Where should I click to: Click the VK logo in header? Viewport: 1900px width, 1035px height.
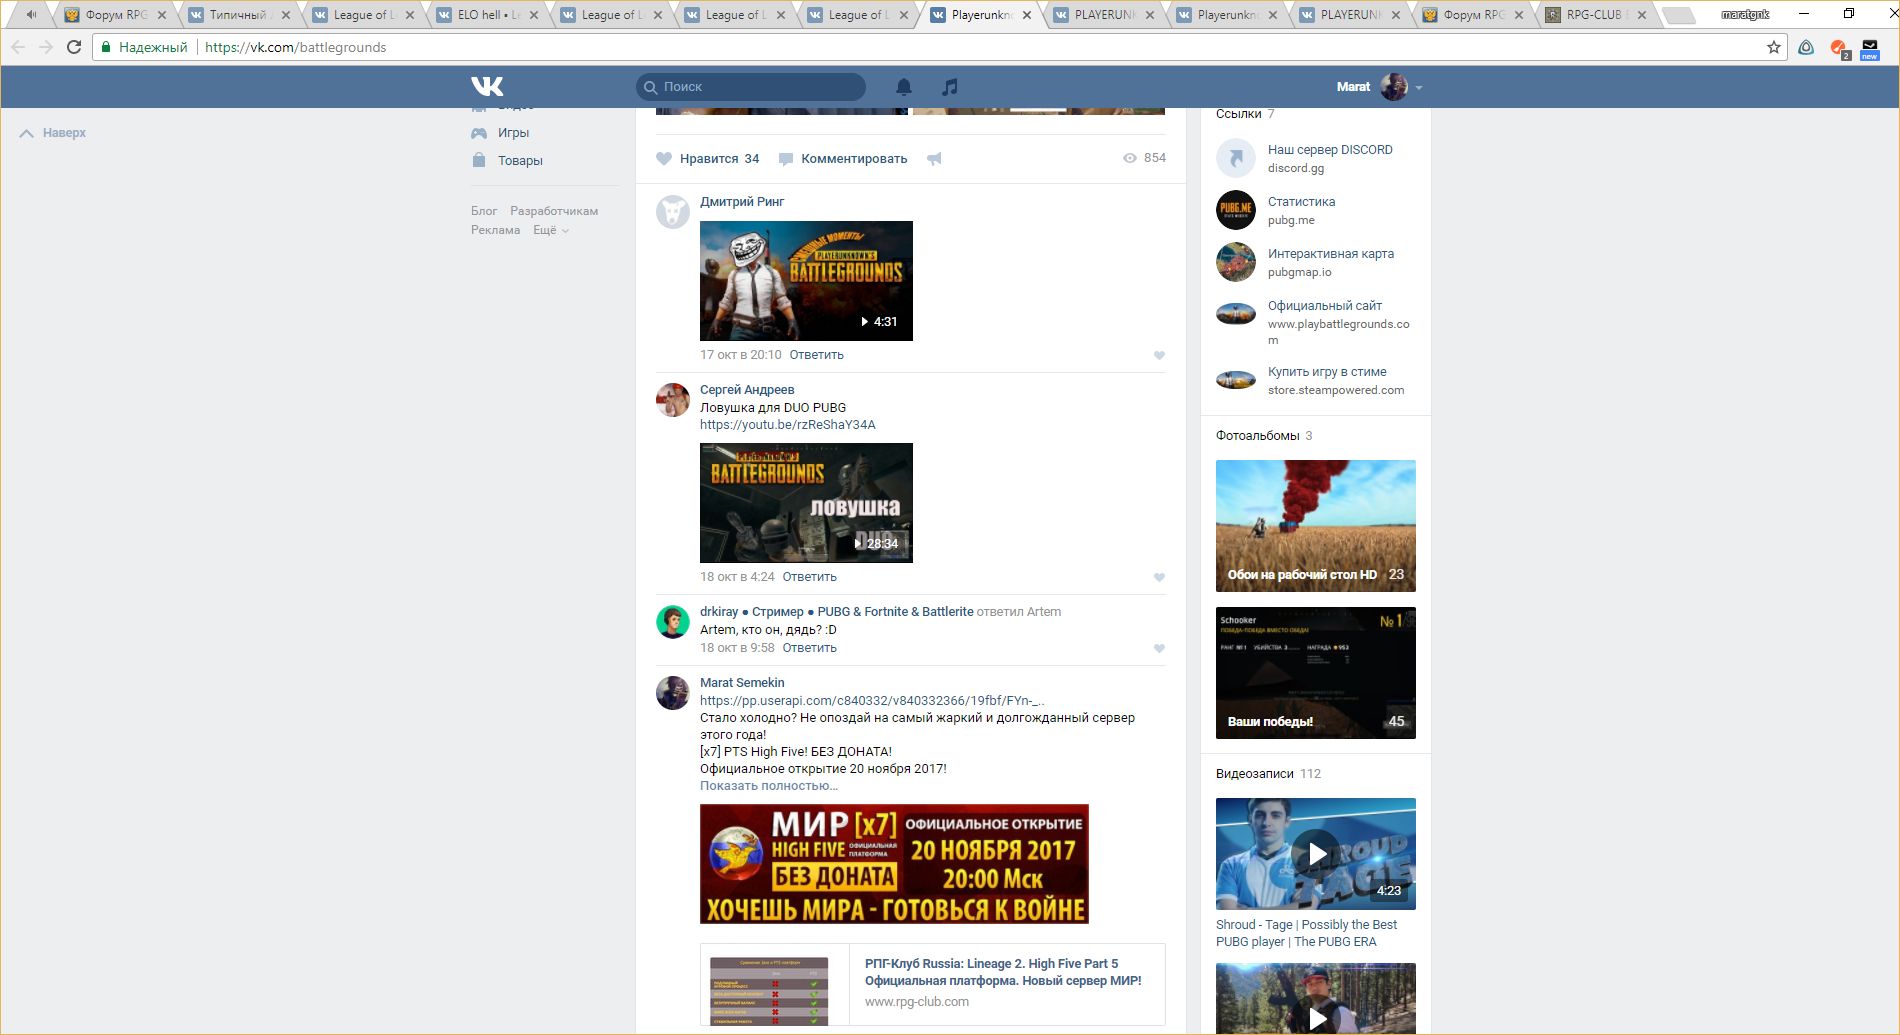pos(487,87)
